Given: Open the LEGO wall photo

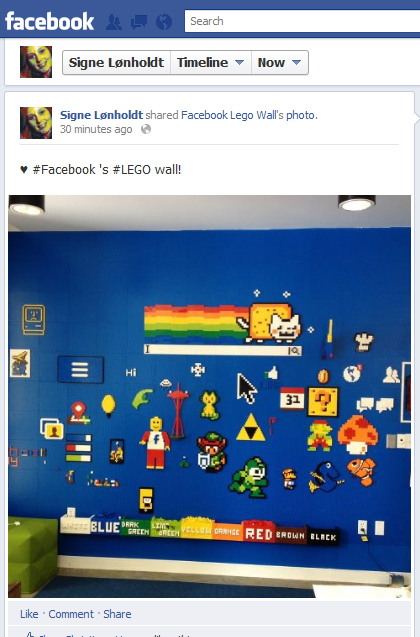Looking at the screenshot, I should [210, 396].
